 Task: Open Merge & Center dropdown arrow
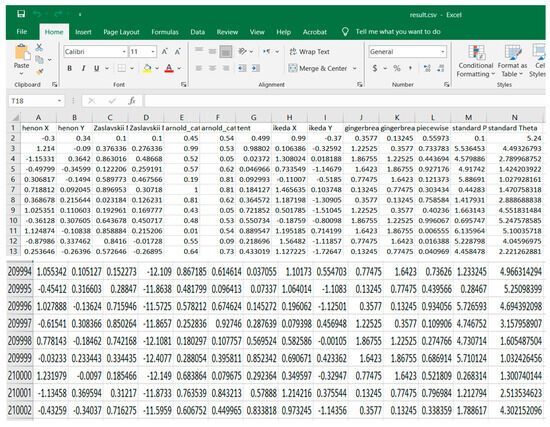355,68
